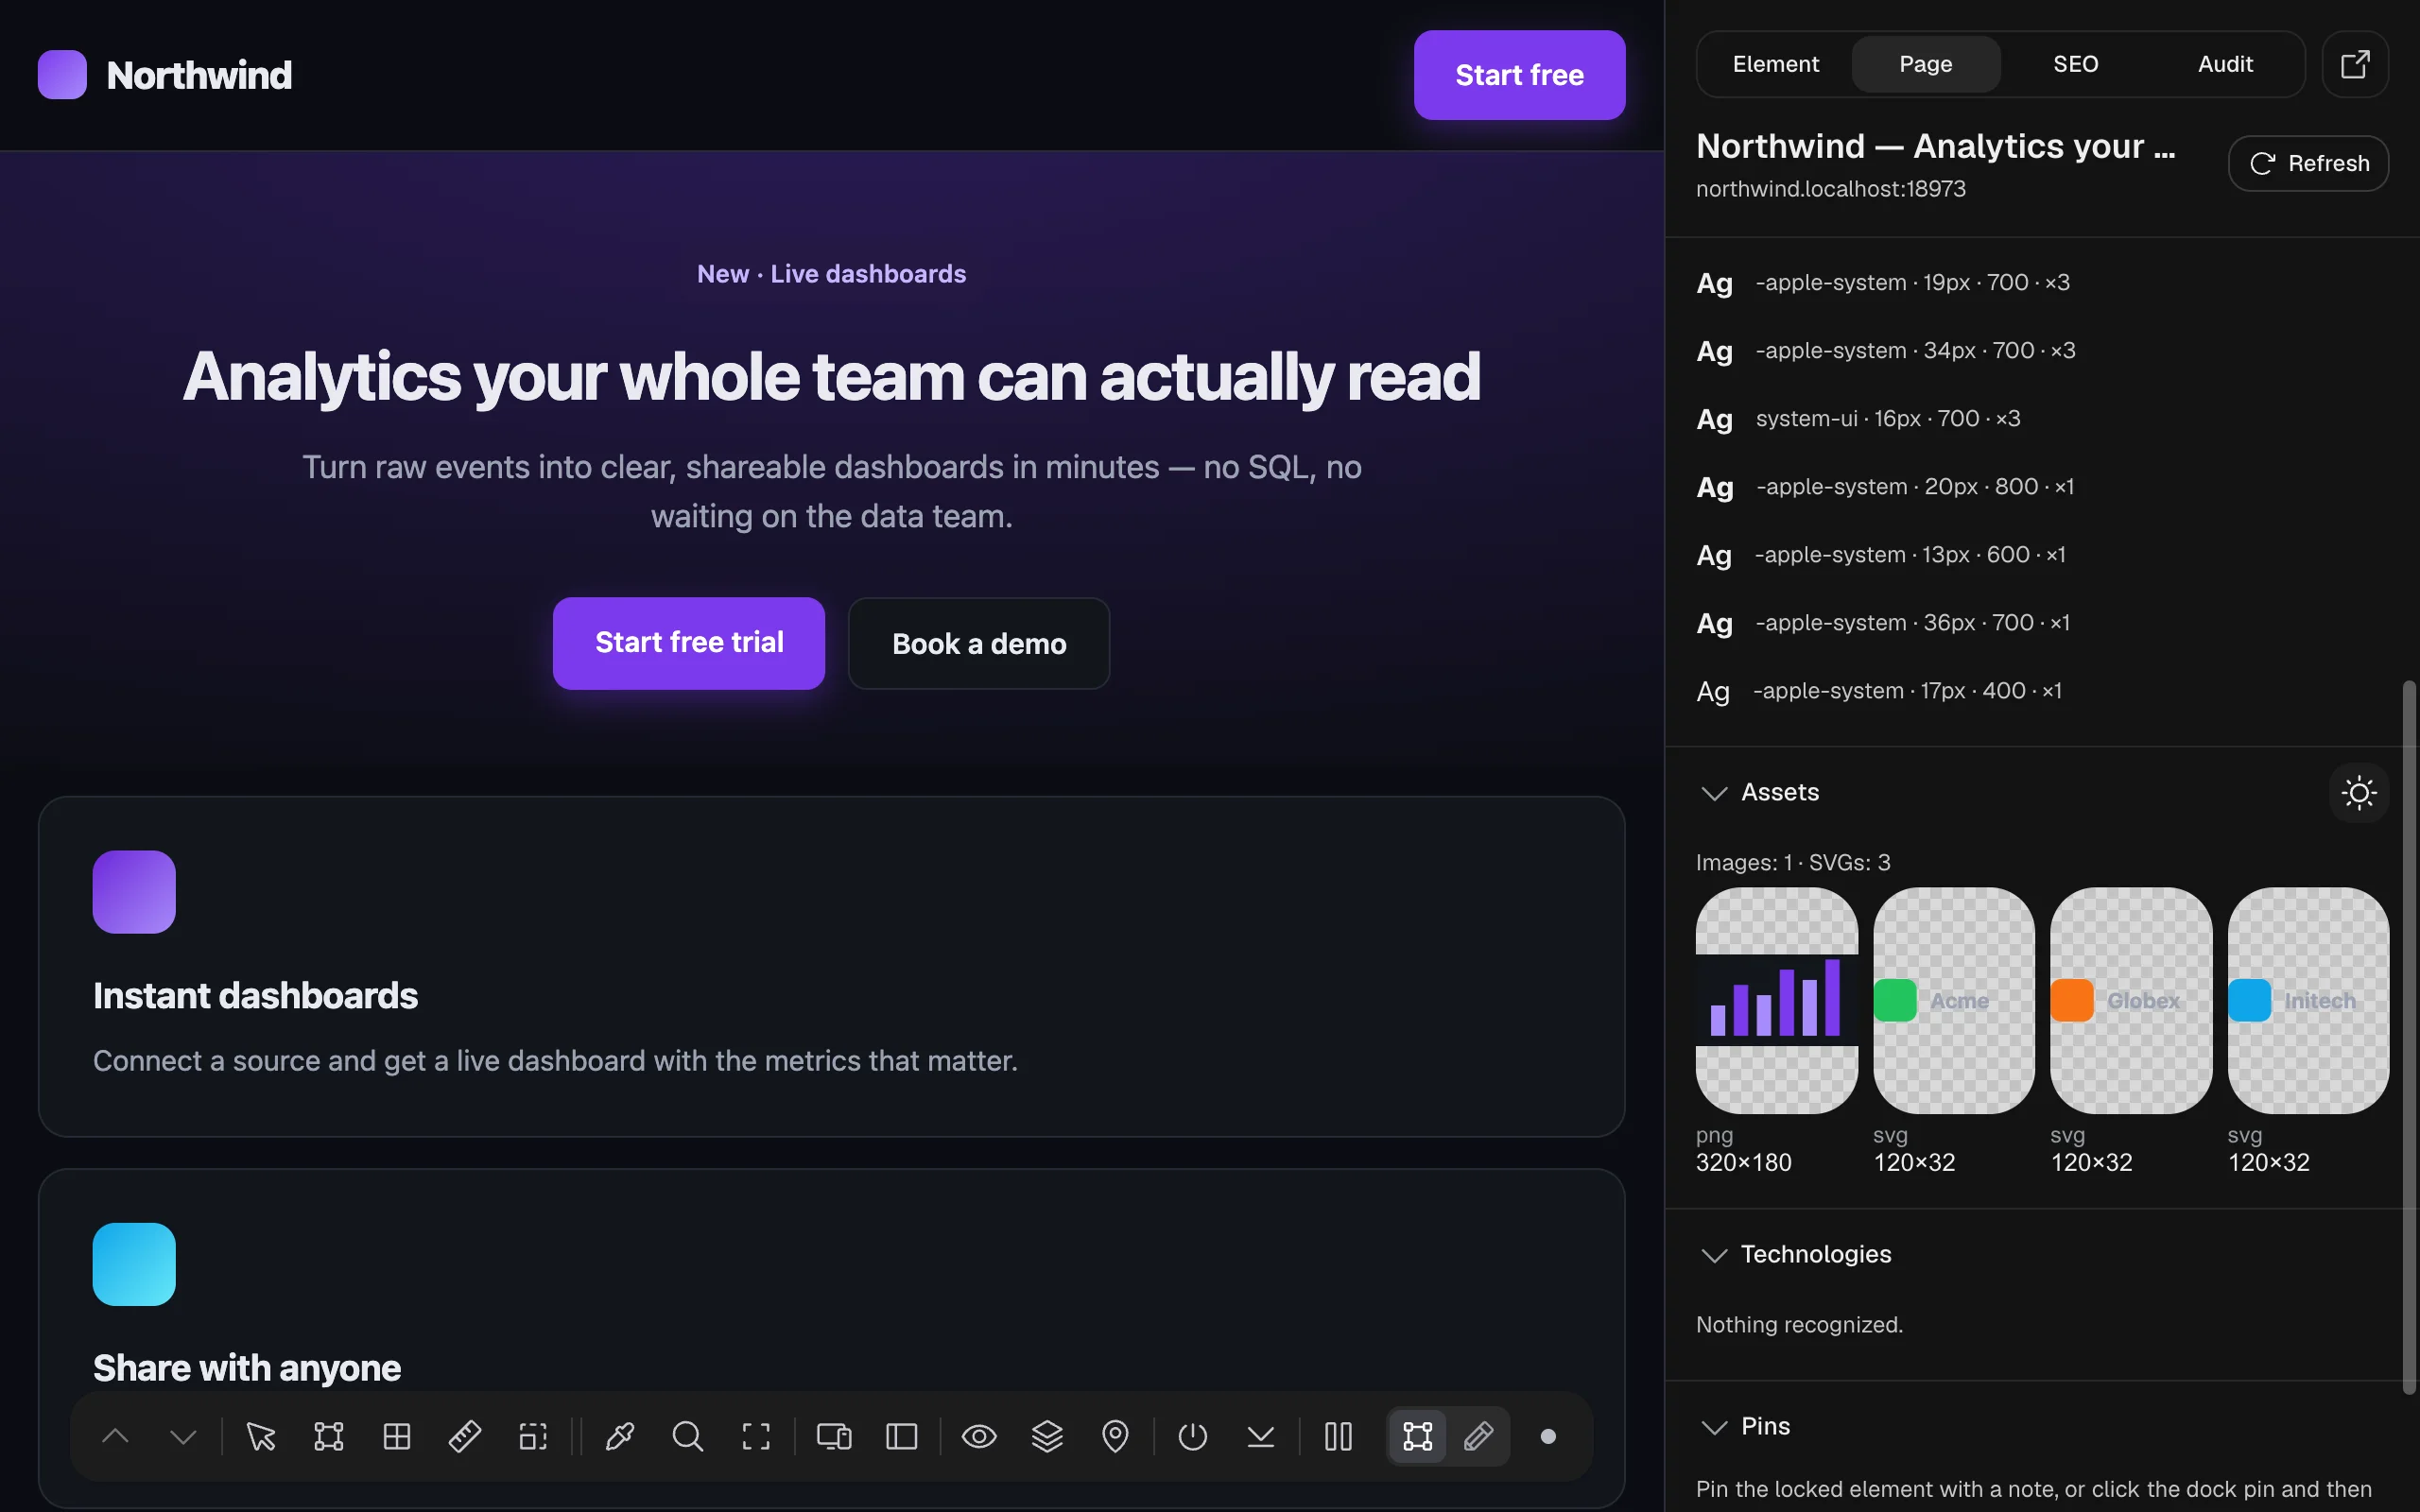Toggle the power icon in dock

click(1193, 1437)
